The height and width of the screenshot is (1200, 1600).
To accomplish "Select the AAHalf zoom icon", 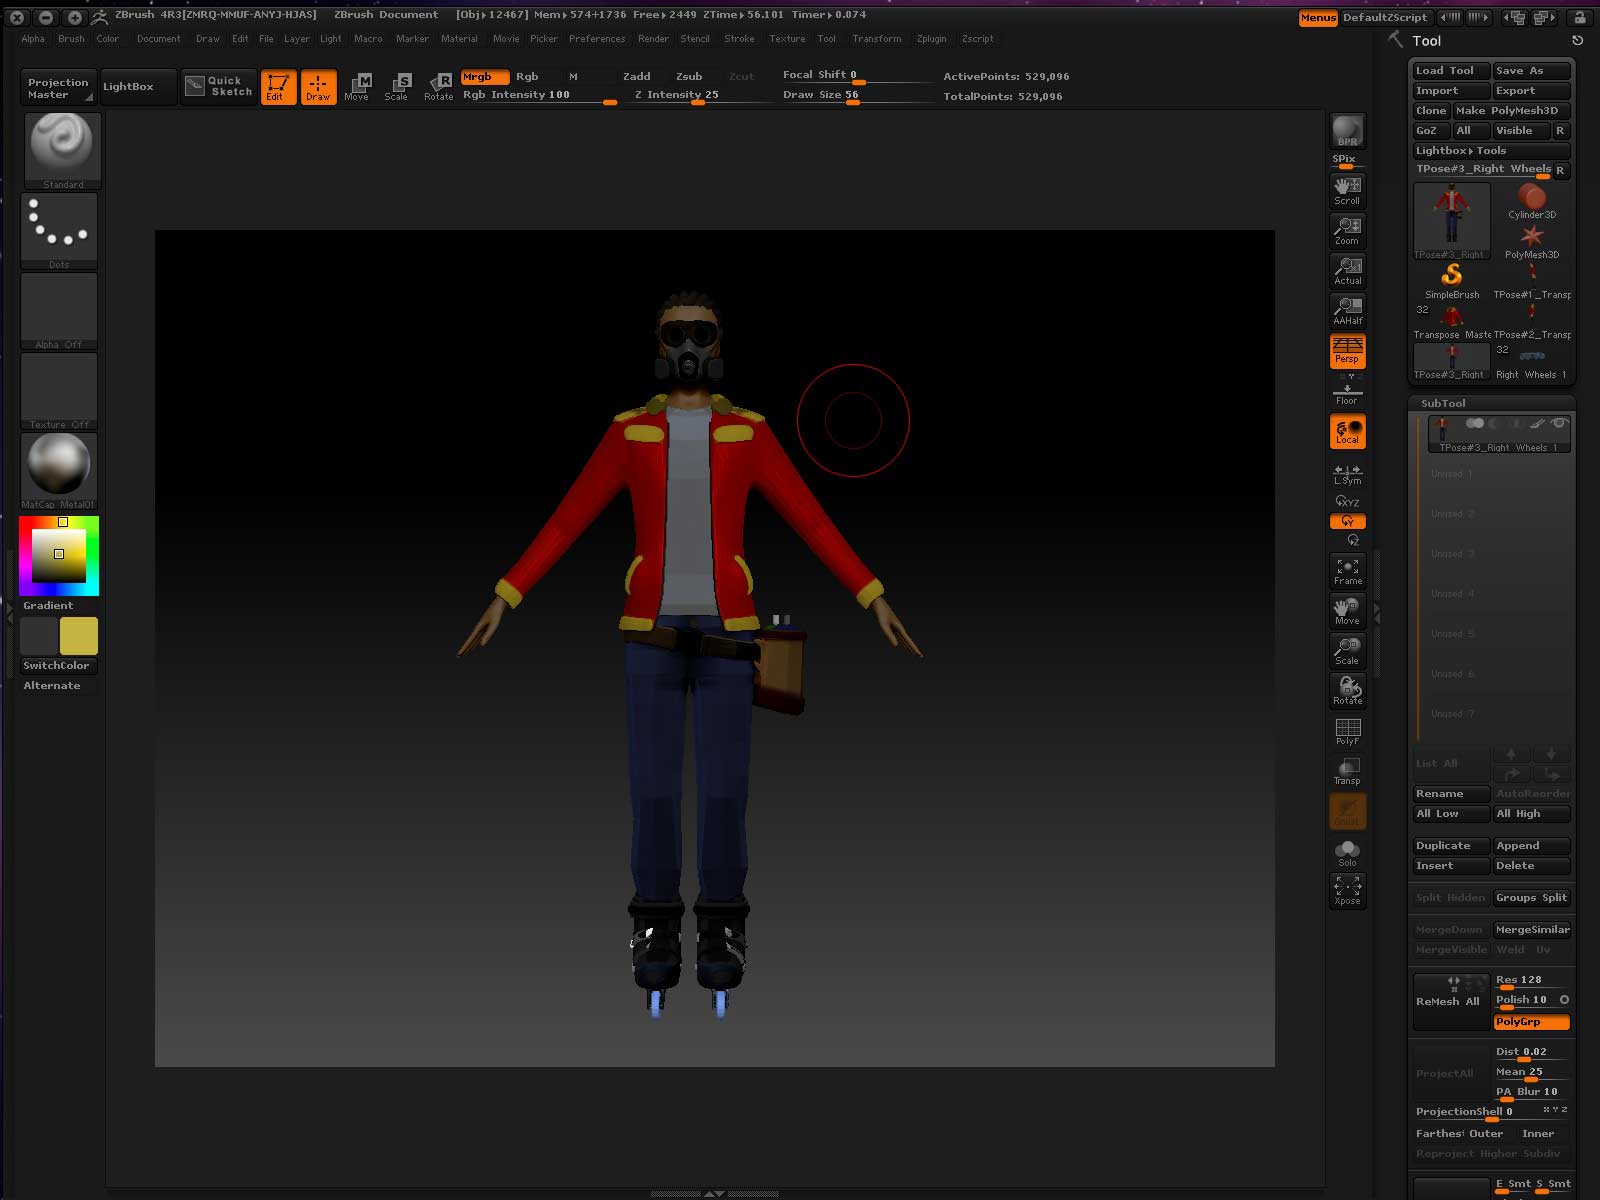I will click(1347, 311).
